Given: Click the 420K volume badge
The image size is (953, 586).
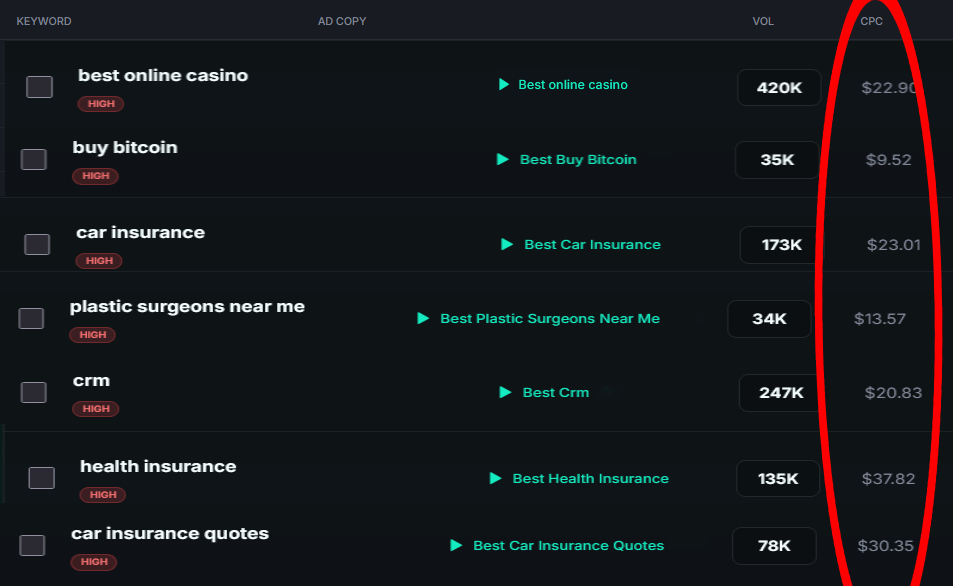Looking at the screenshot, I should point(779,88).
